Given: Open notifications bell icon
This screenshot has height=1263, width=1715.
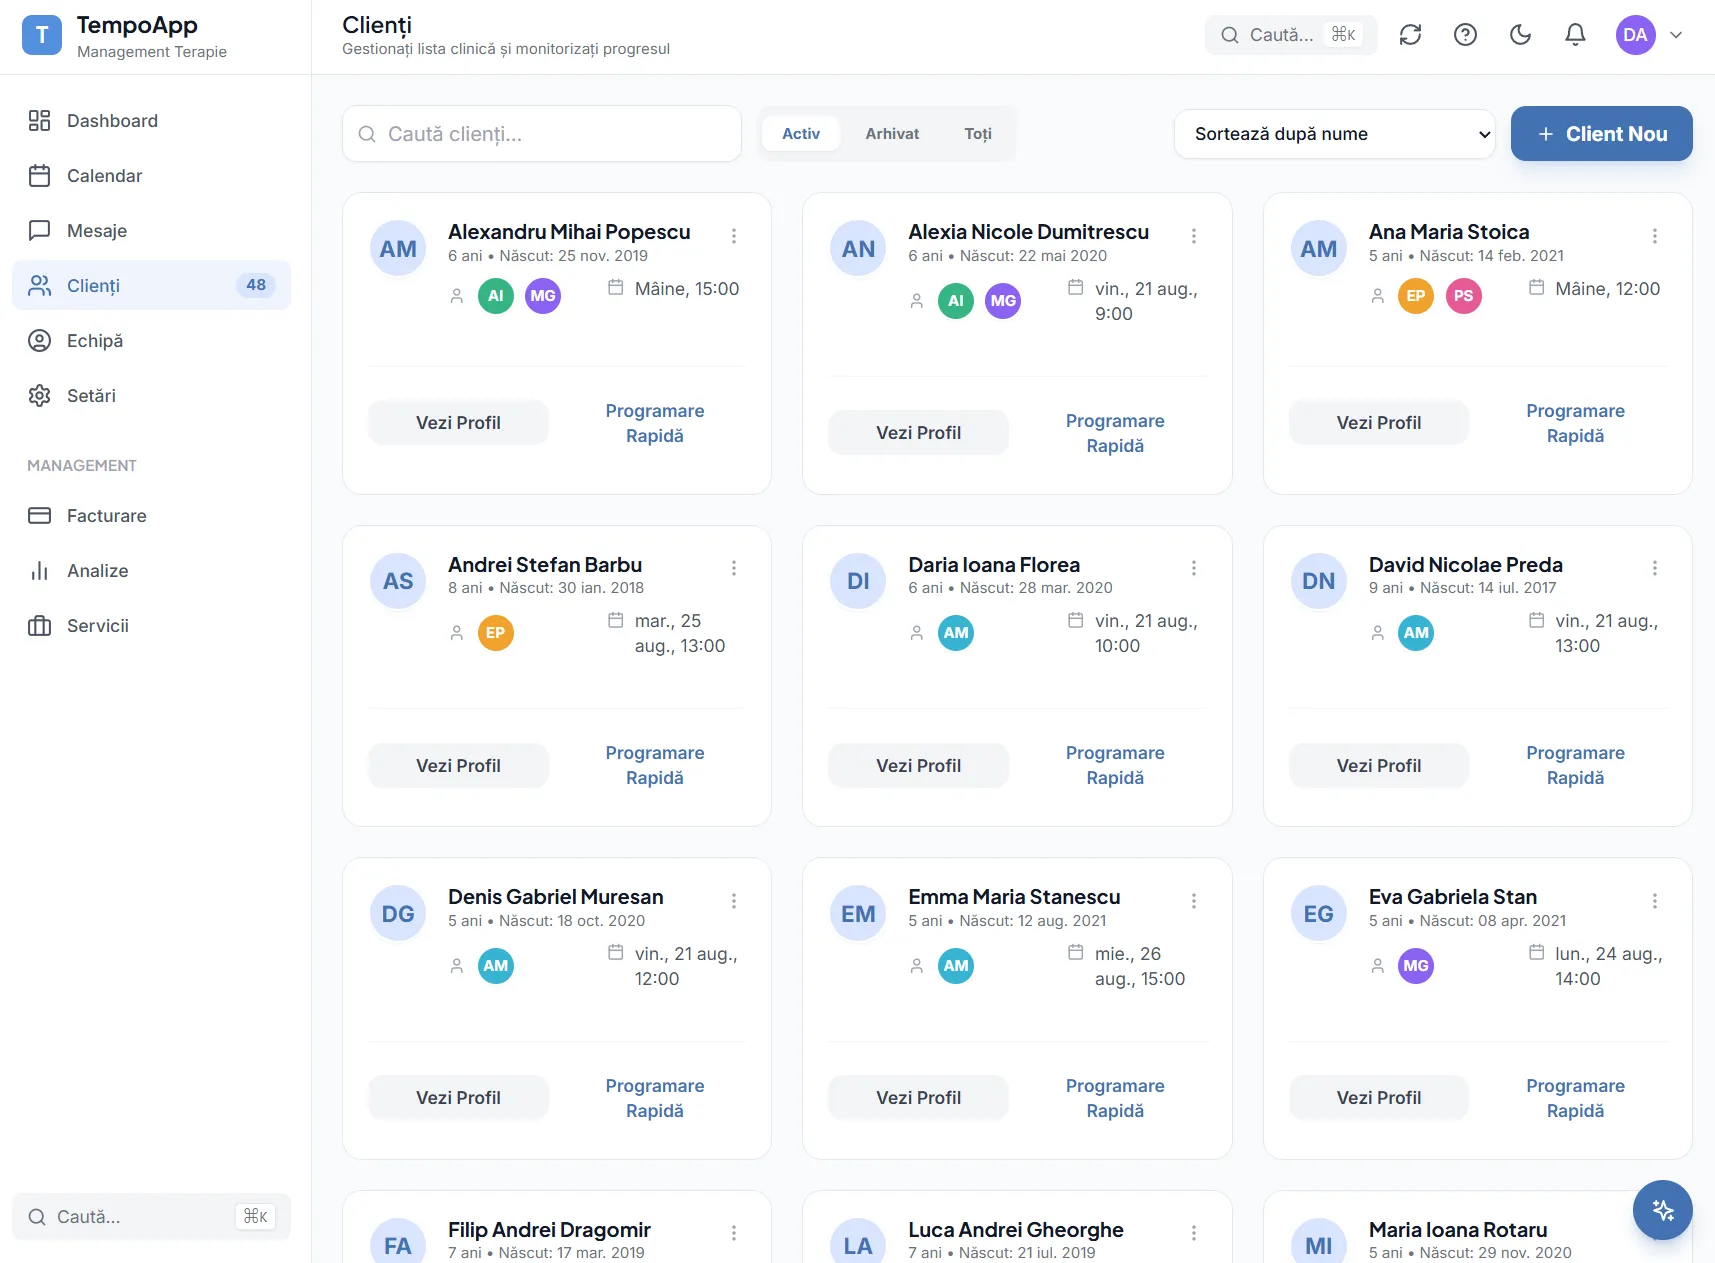Looking at the screenshot, I should tap(1575, 35).
